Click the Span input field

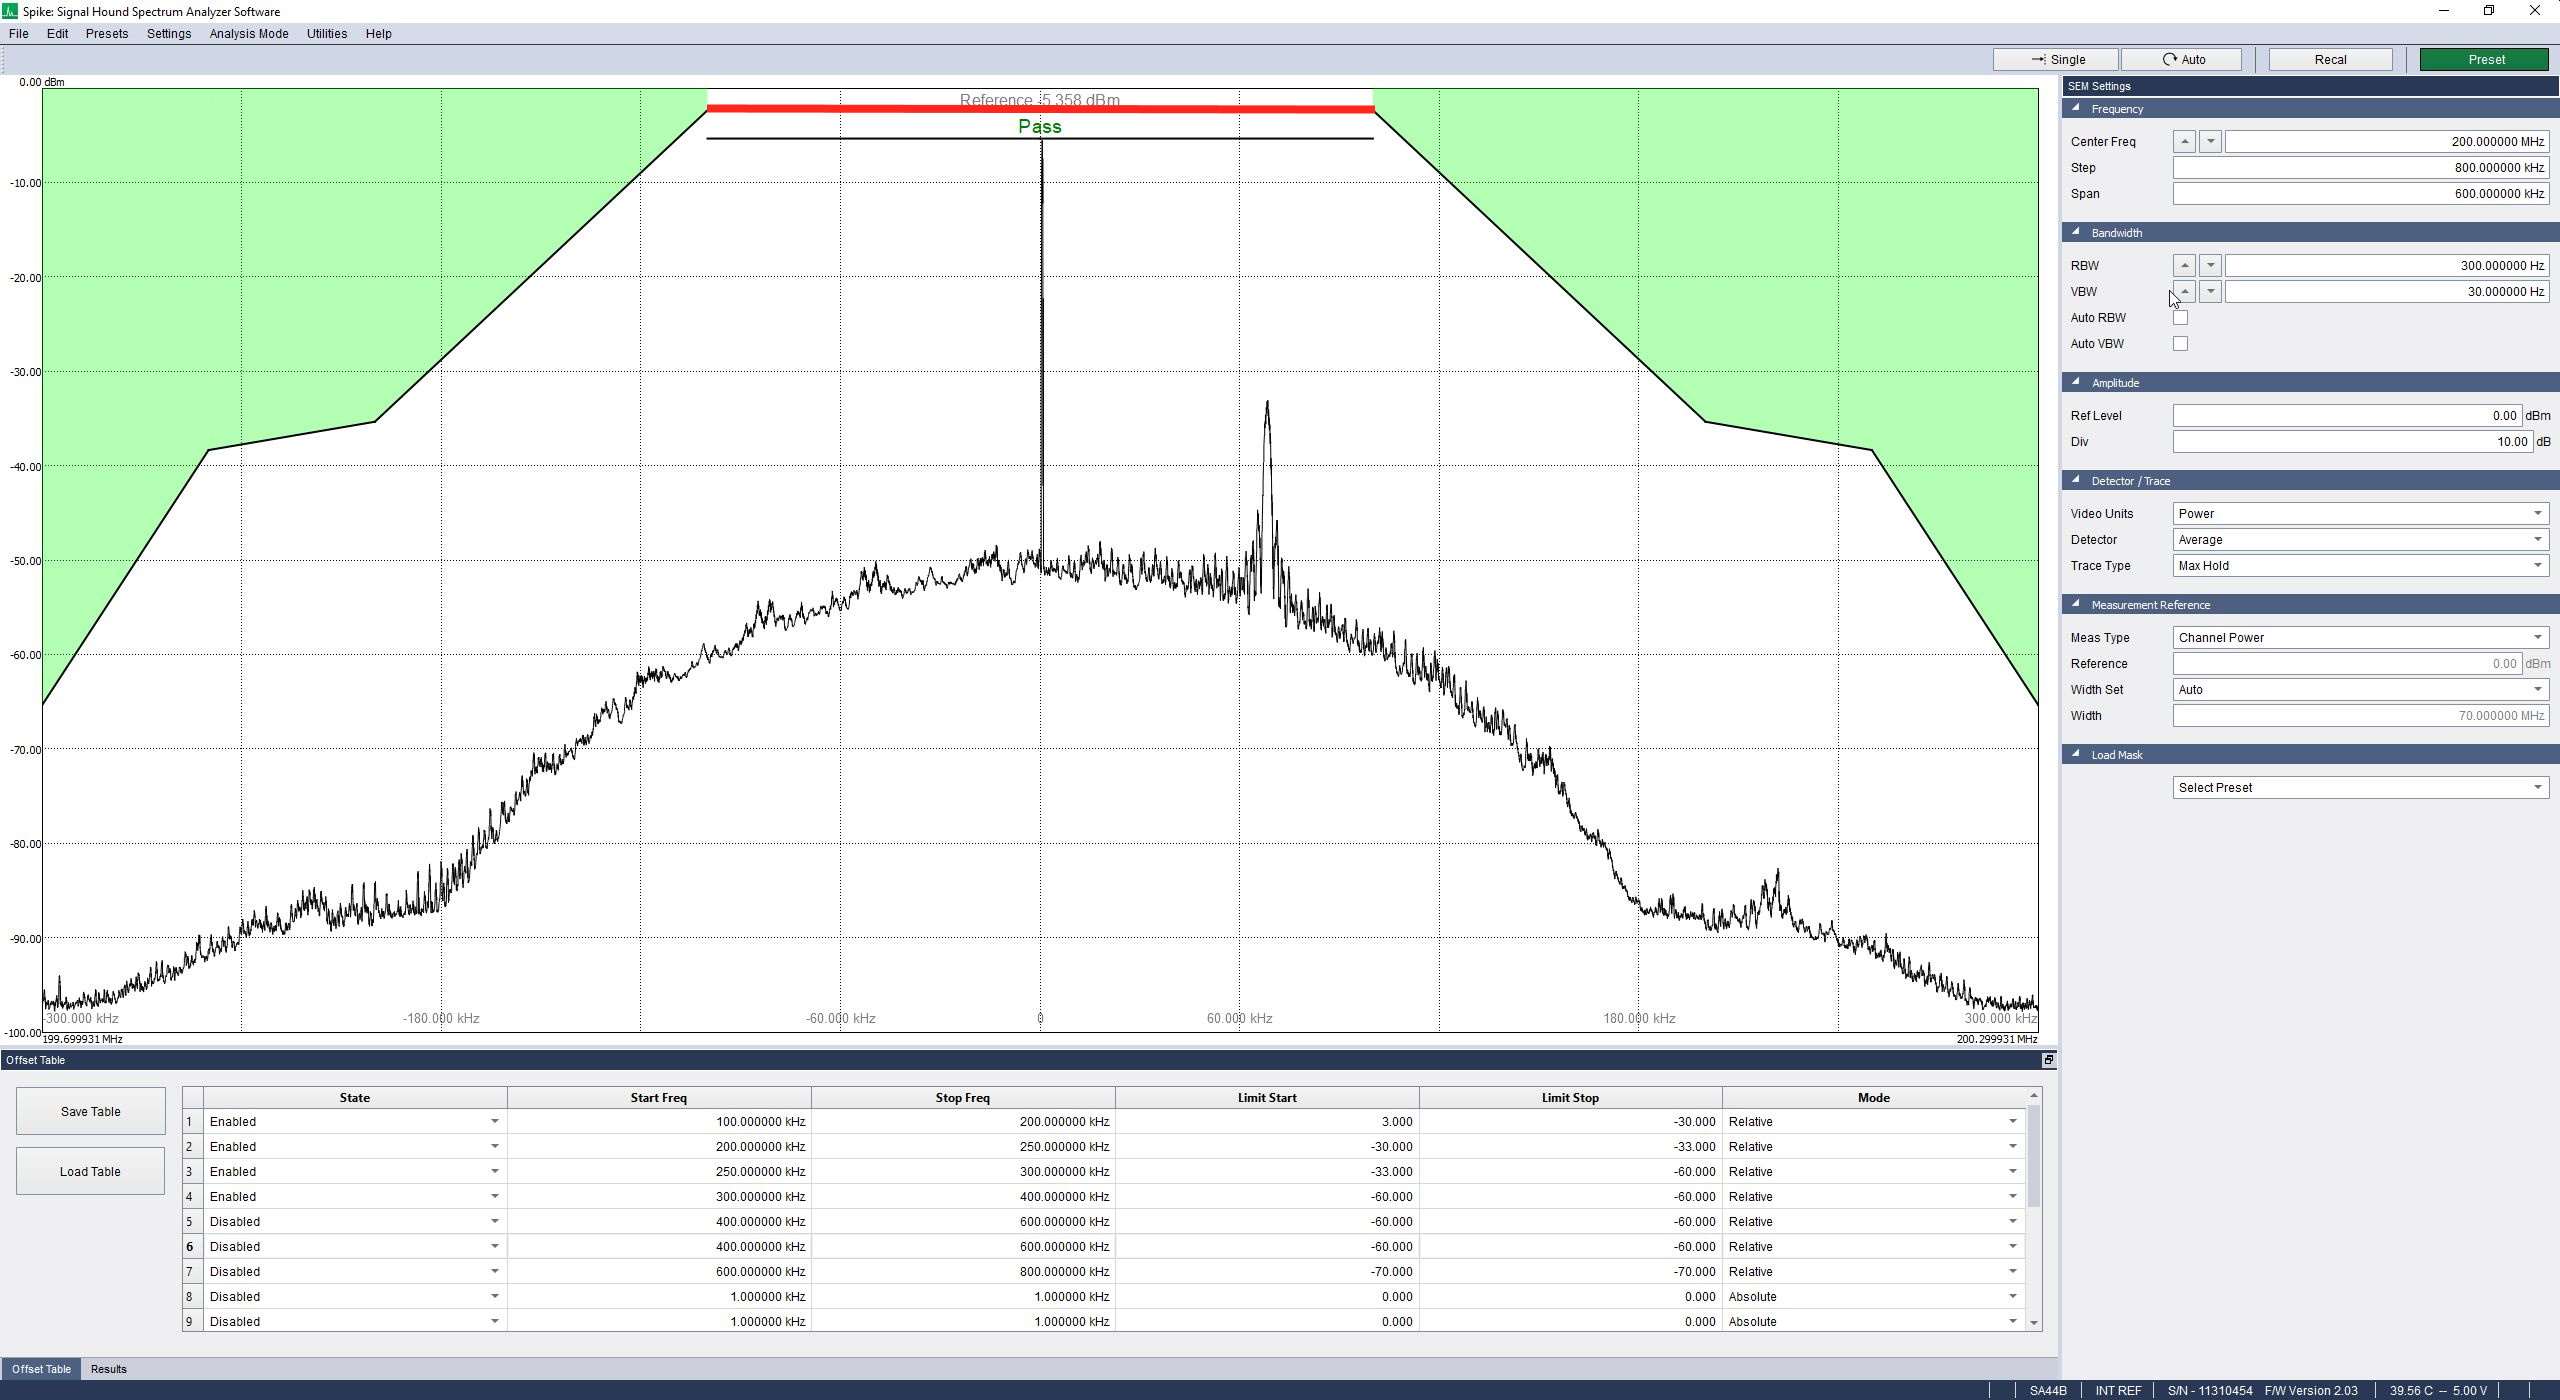pos(2359,194)
